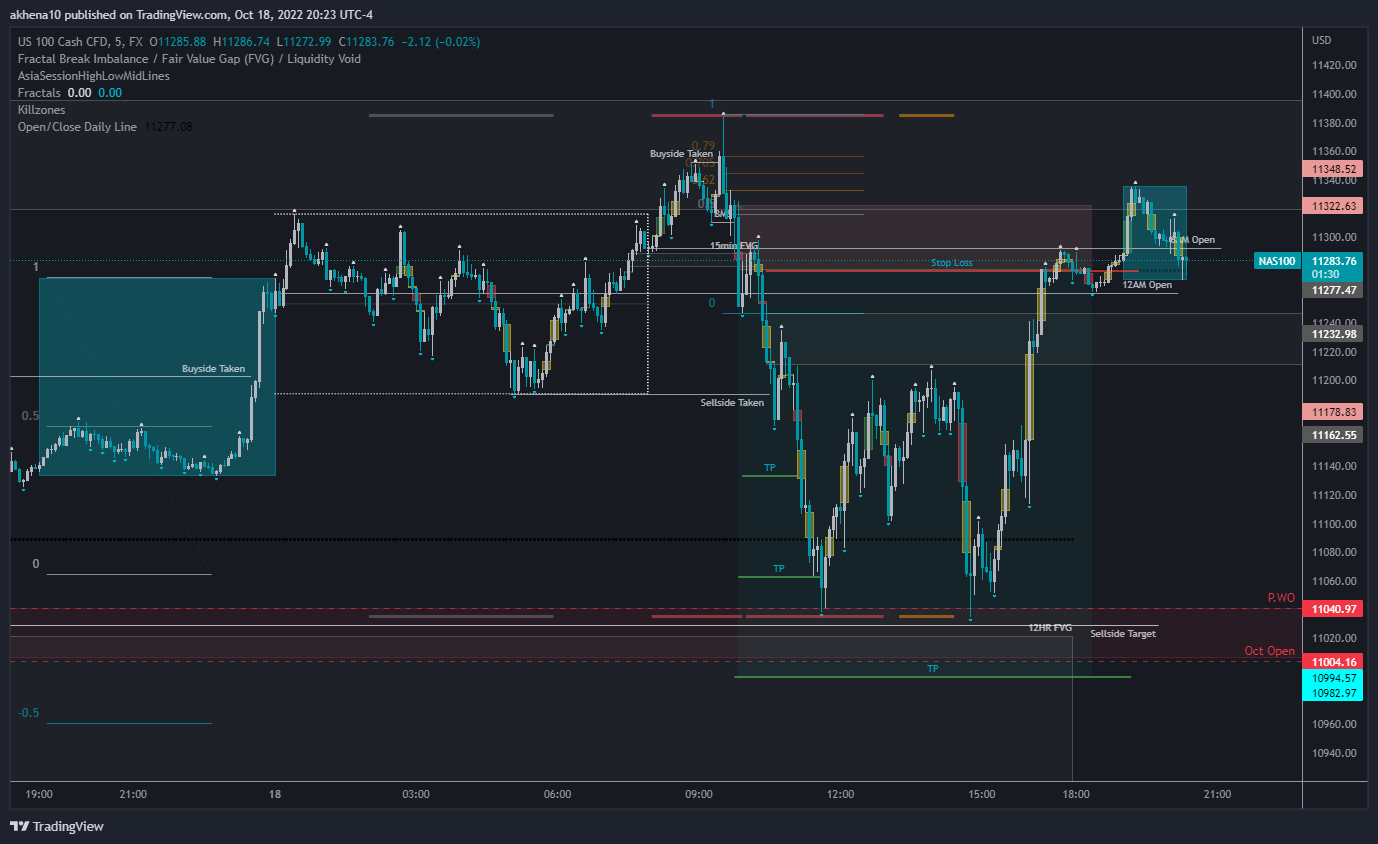Viewport: 1378px width, 844px height.
Task: Click the NAS100 current price tag
Action: coord(1276,261)
